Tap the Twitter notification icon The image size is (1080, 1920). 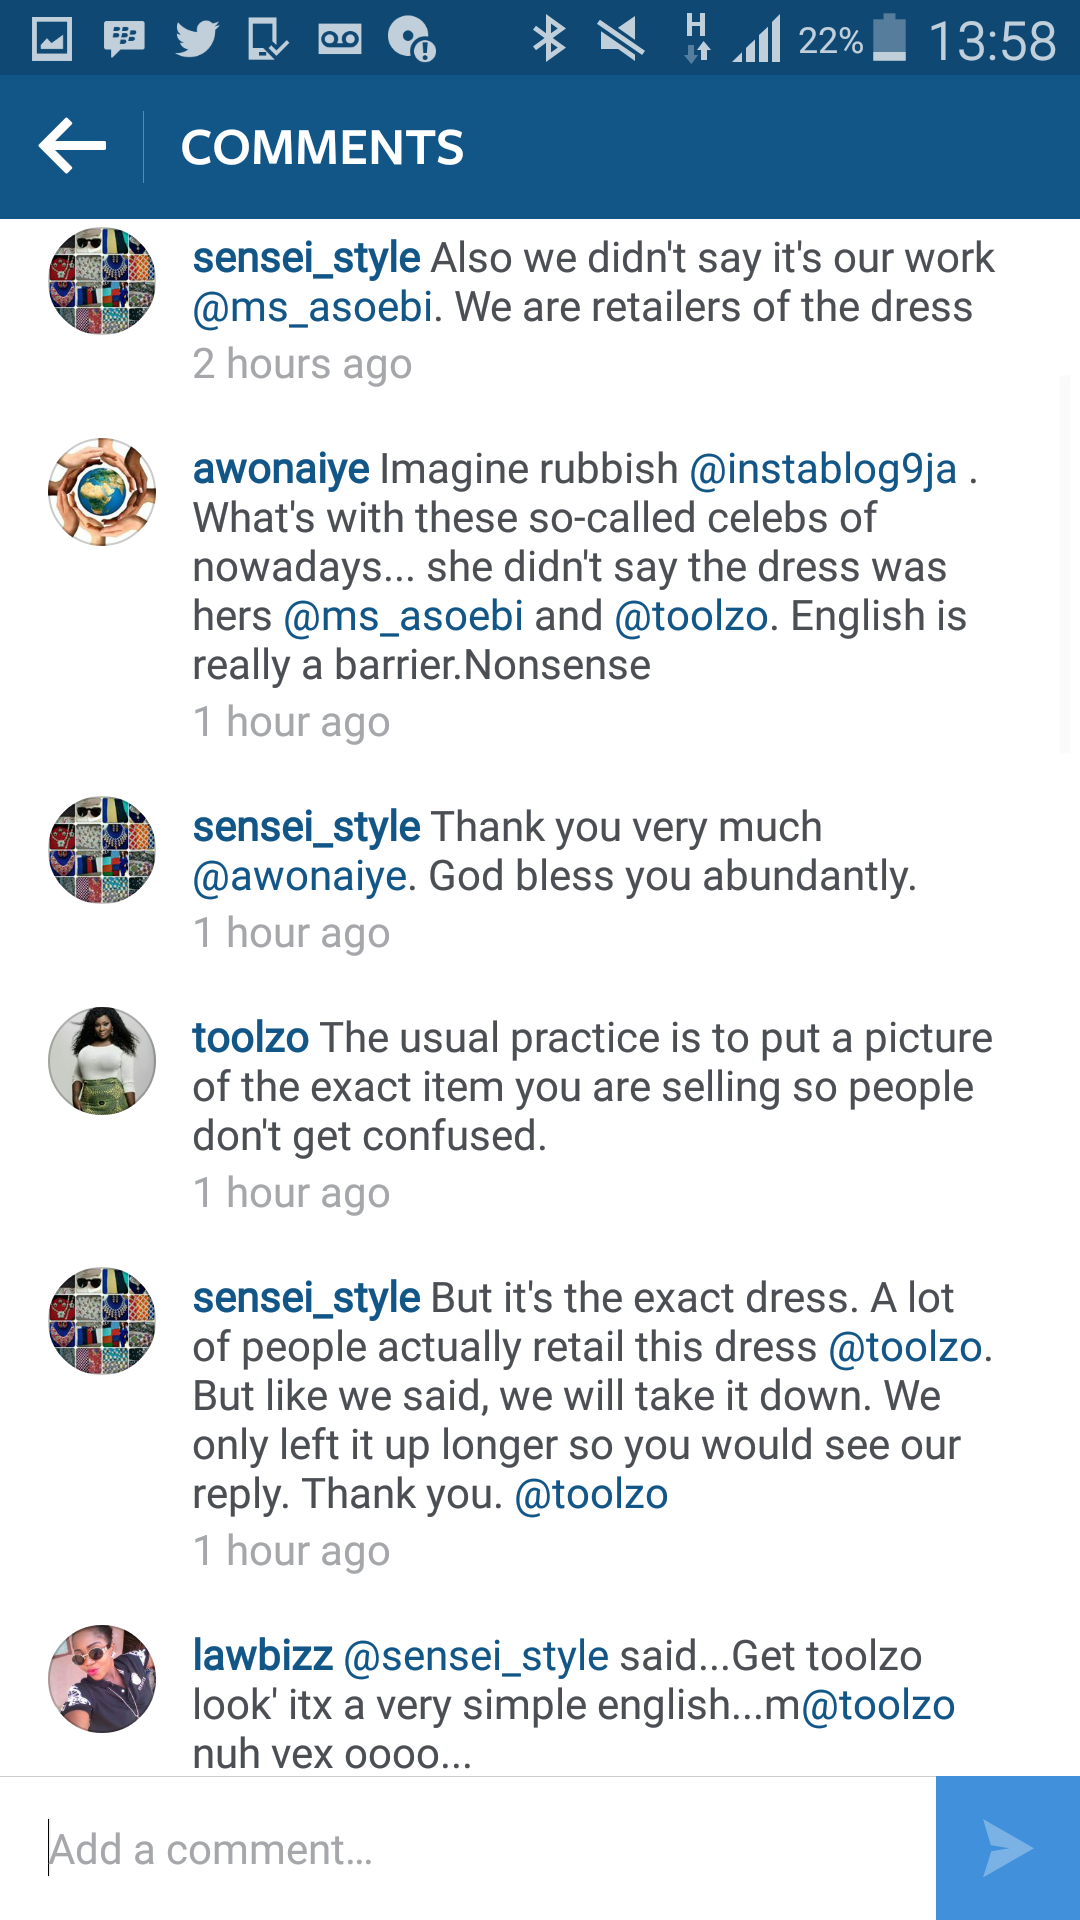pyautogui.click(x=196, y=40)
